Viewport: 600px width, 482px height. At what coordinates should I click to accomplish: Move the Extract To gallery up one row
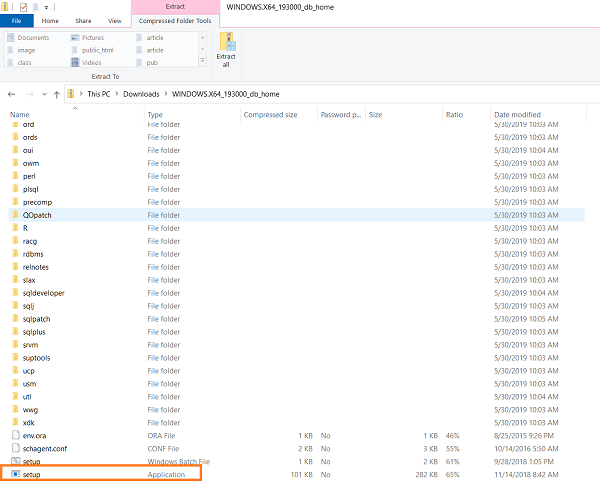point(203,37)
